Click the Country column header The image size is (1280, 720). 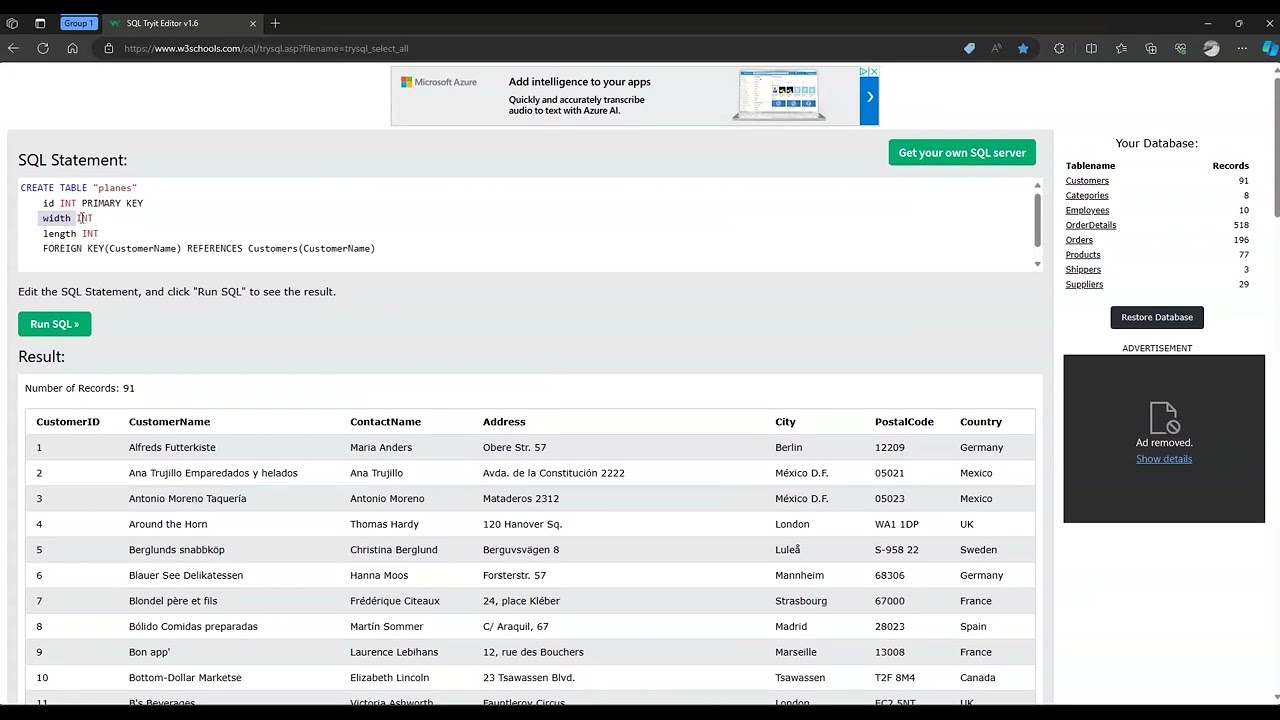(x=981, y=422)
